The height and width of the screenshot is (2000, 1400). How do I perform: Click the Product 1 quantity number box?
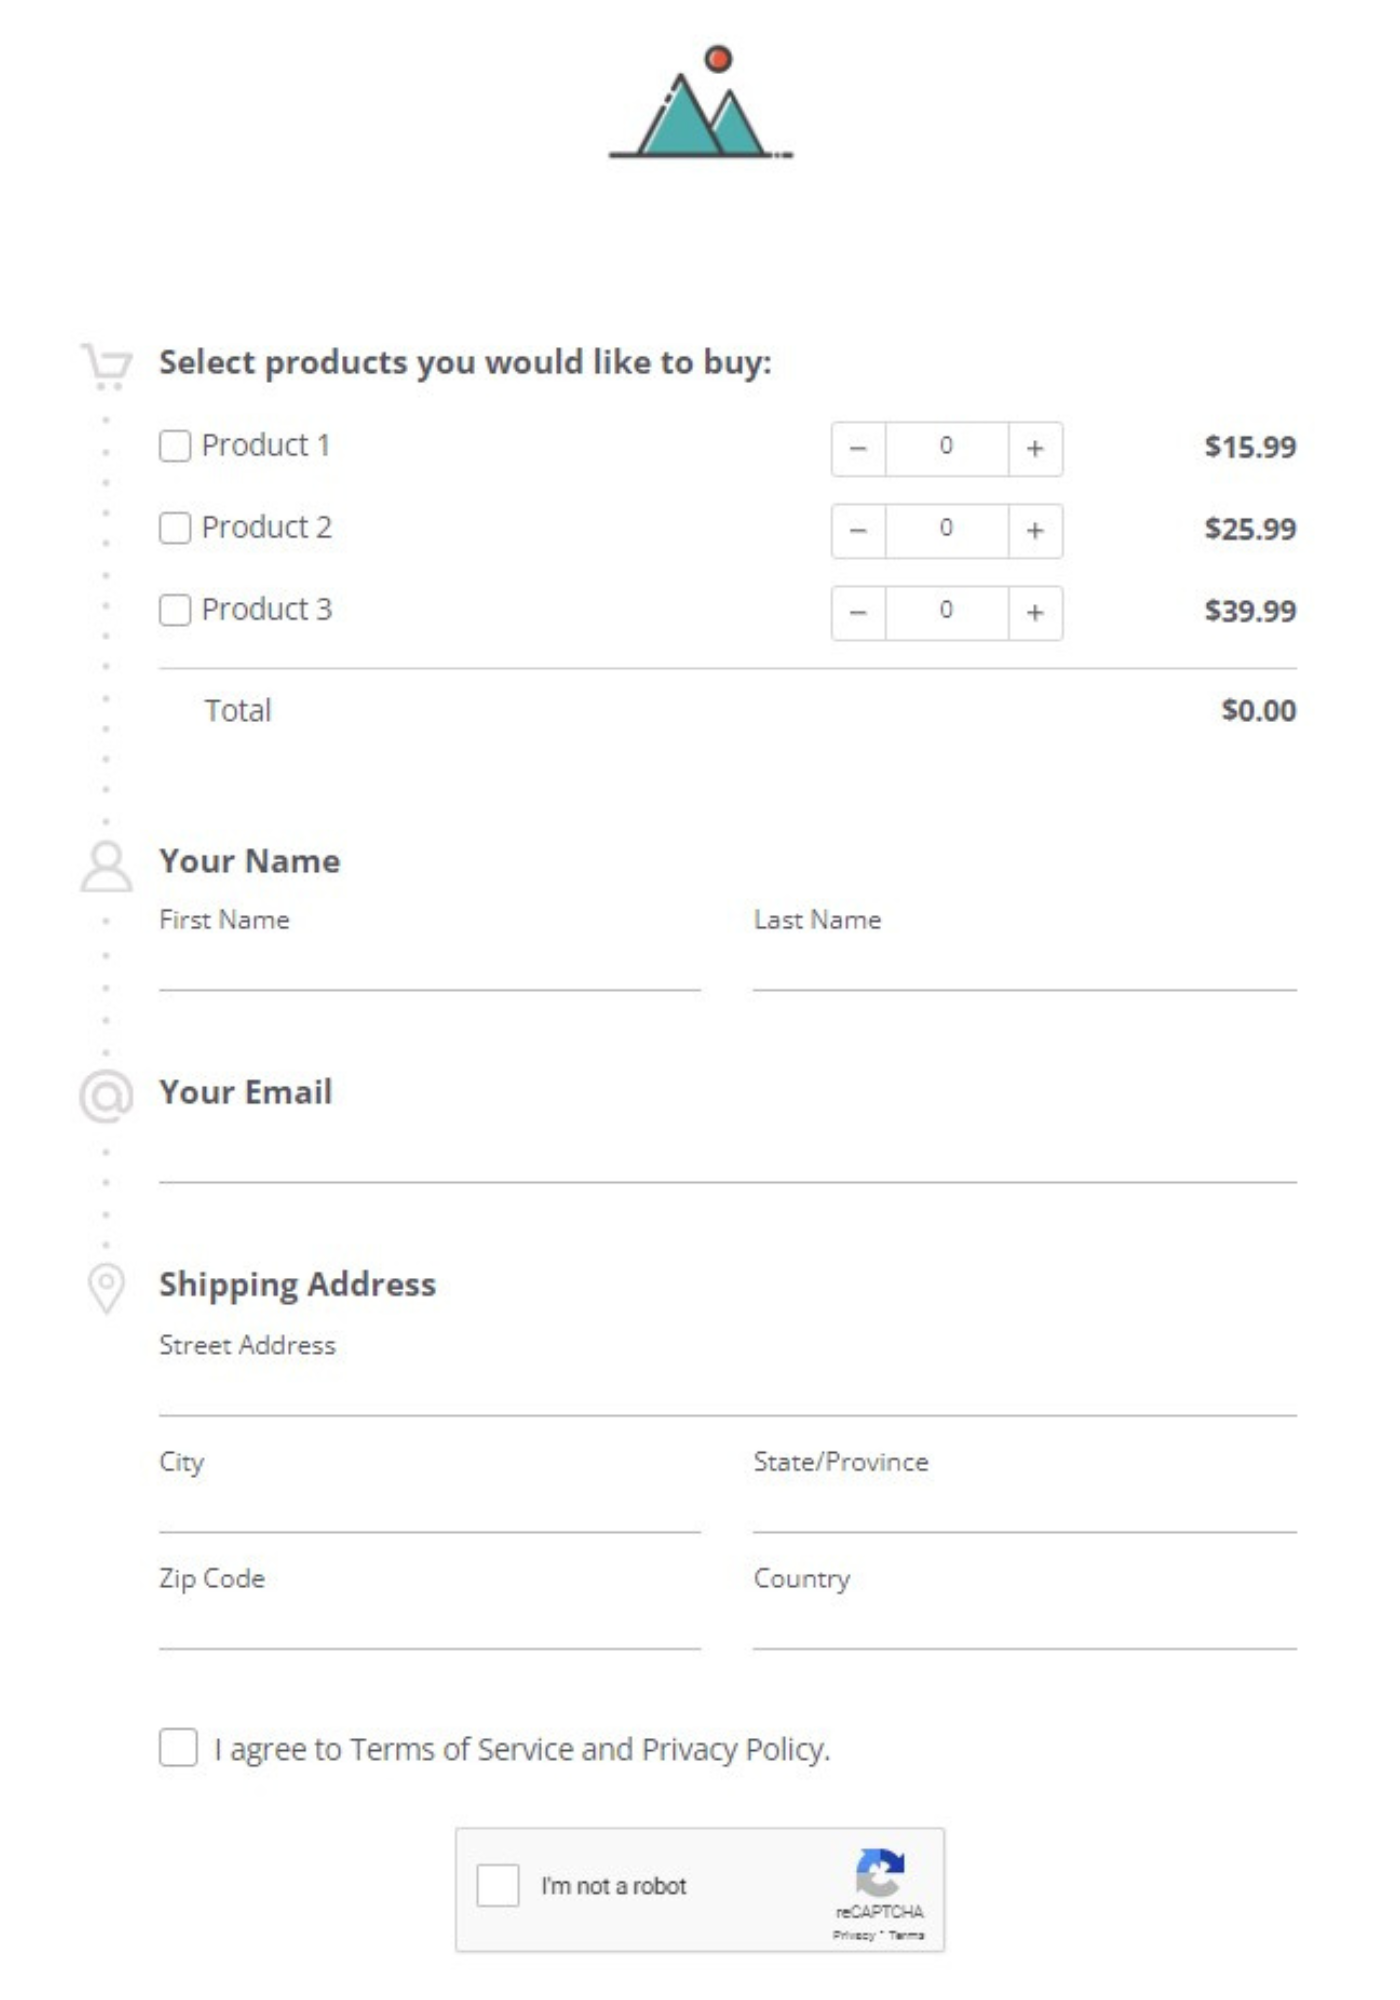pyautogui.click(x=946, y=448)
